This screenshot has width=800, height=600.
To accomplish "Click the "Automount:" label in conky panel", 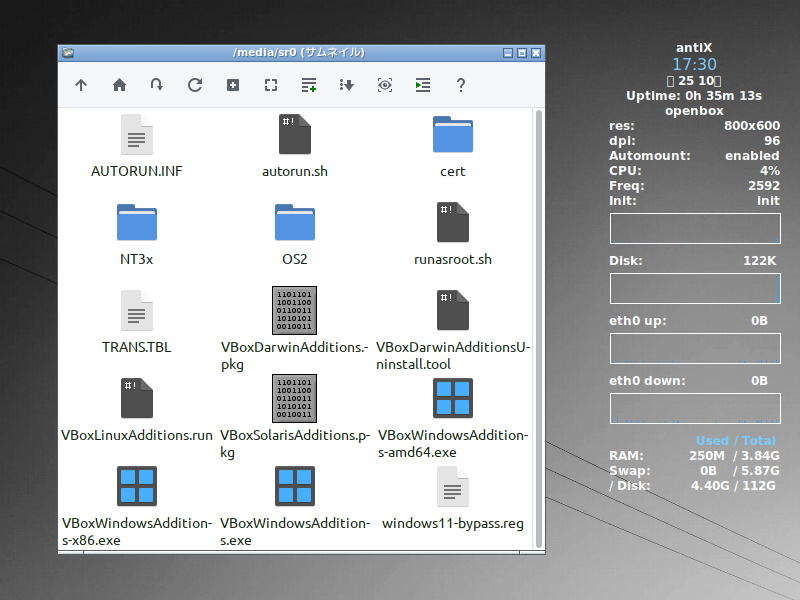I will pos(649,156).
